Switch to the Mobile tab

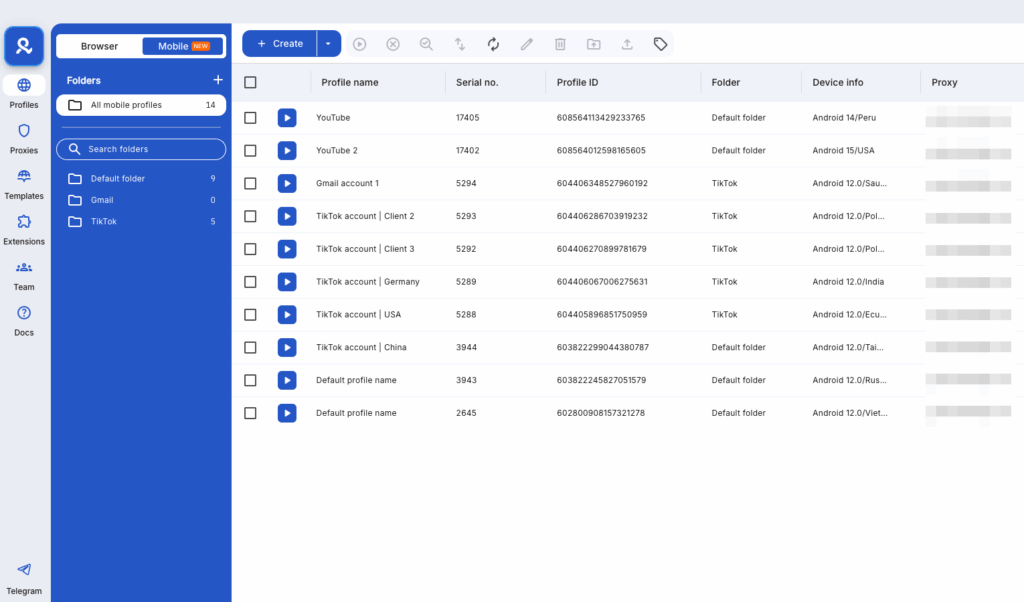coord(183,46)
